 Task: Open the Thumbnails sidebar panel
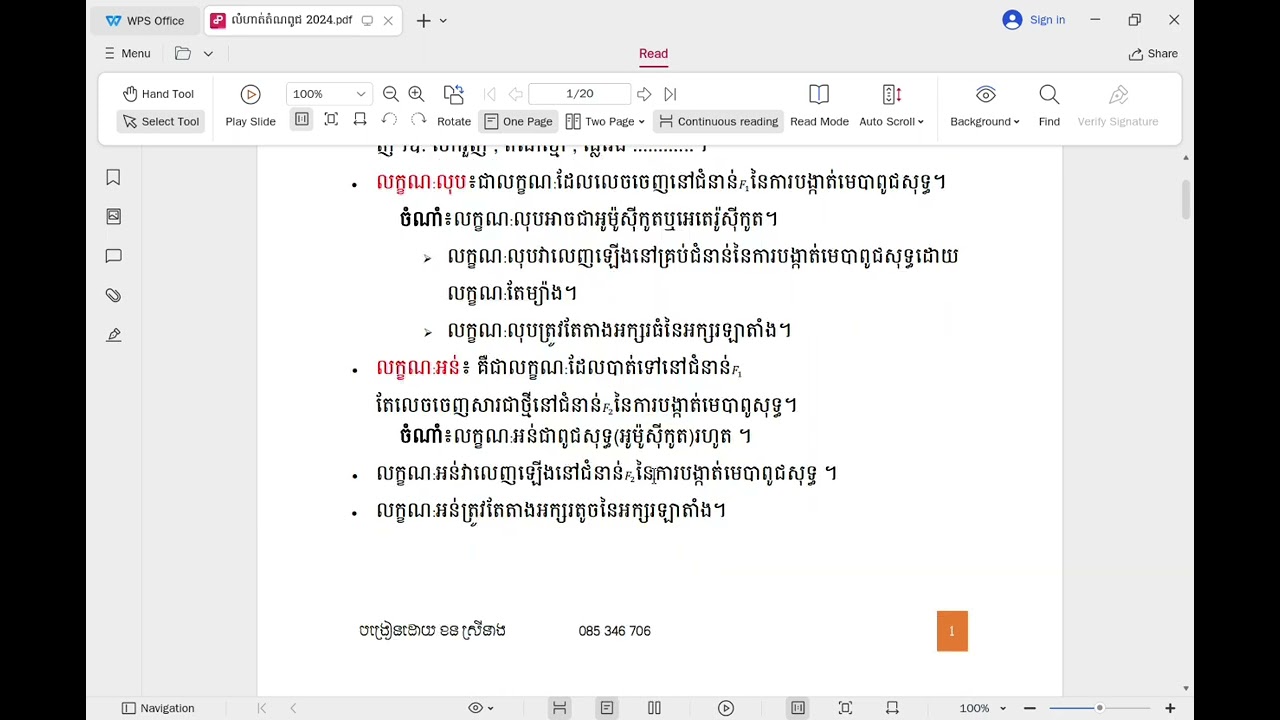tap(113, 216)
